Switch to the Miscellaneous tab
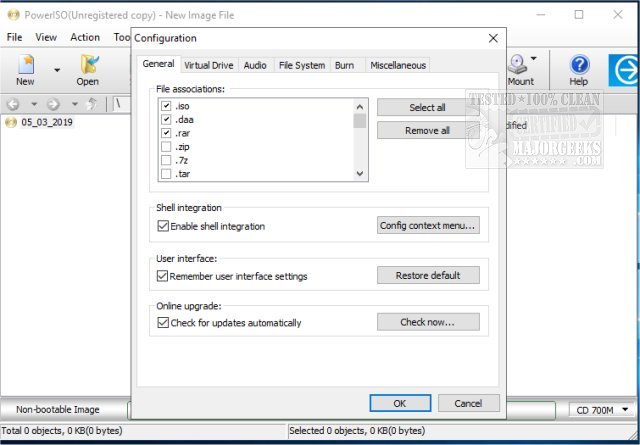The width and height of the screenshot is (640, 445). click(398, 65)
